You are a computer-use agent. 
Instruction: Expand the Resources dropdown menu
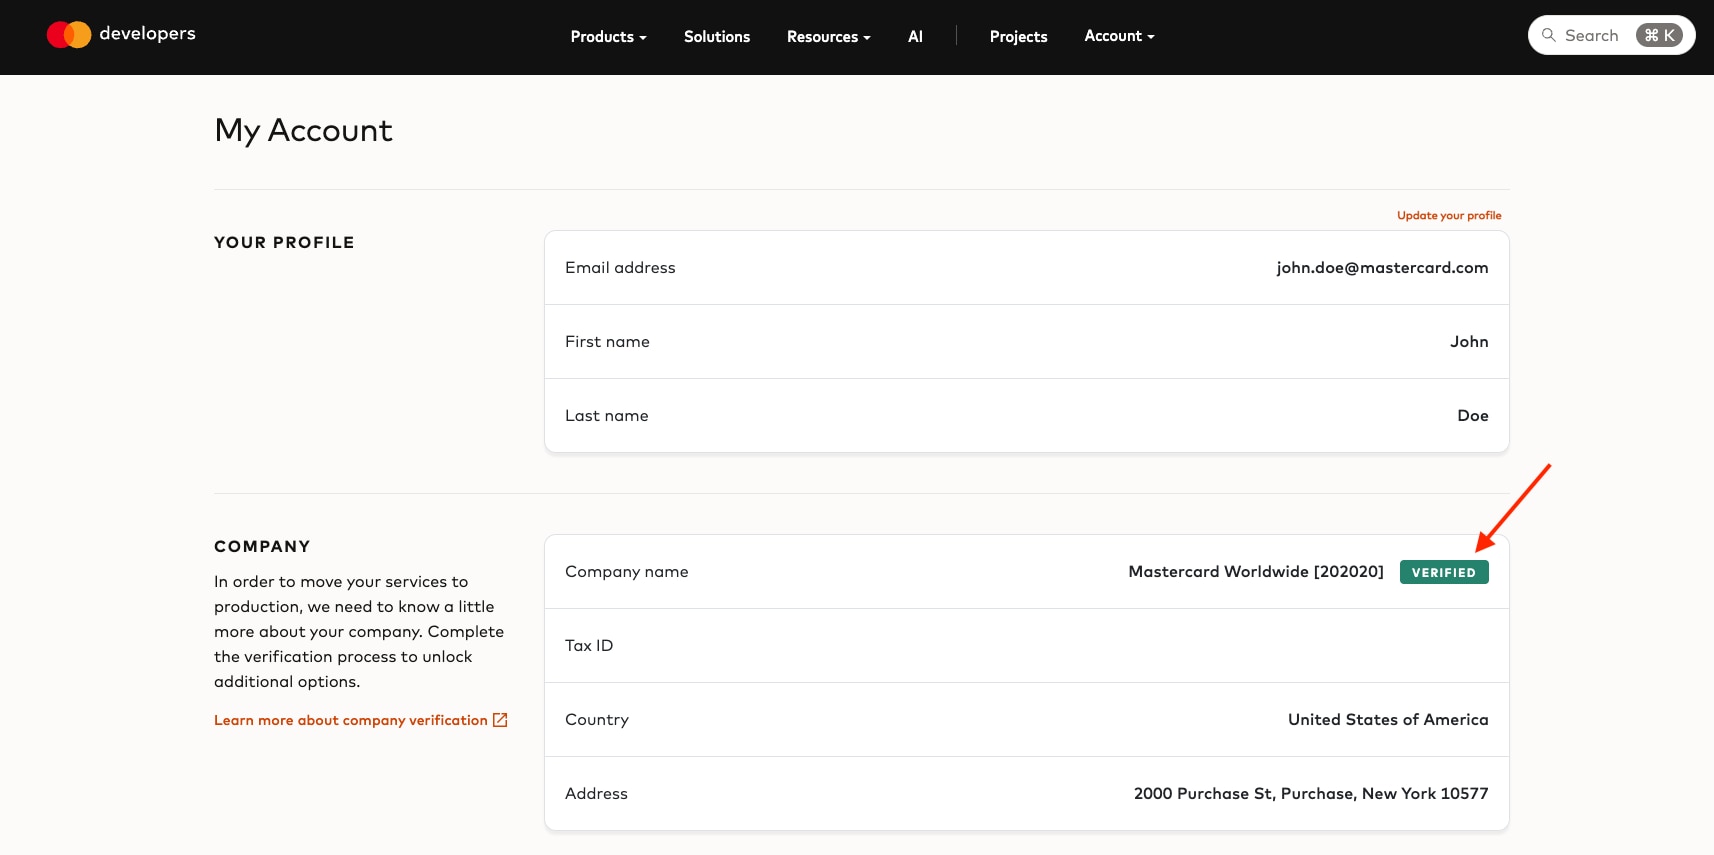tap(828, 36)
